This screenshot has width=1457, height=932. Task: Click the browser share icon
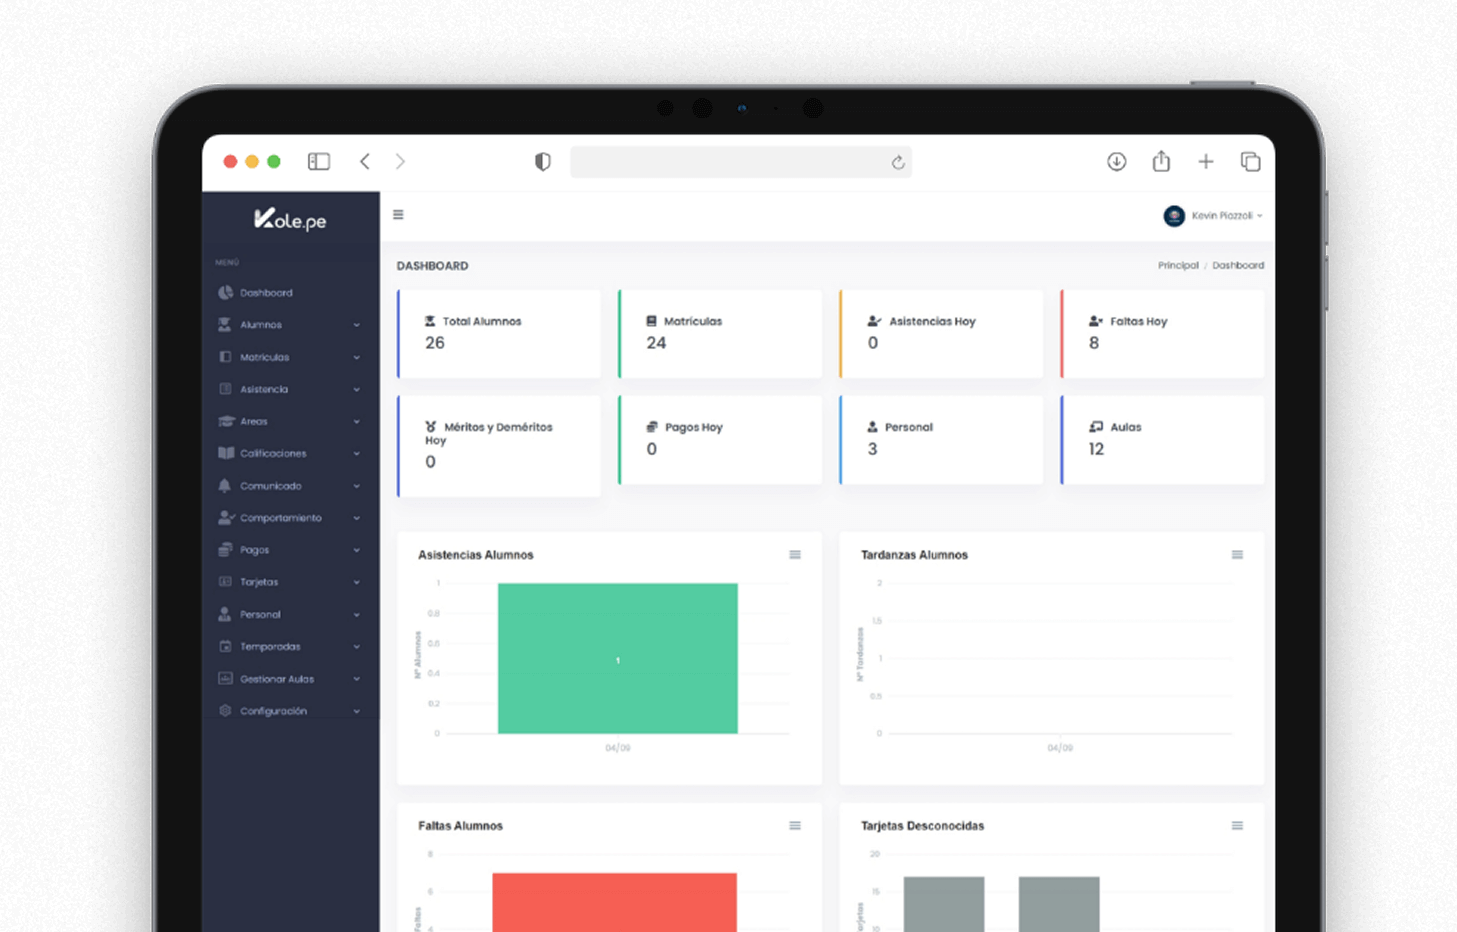pos(1161,161)
